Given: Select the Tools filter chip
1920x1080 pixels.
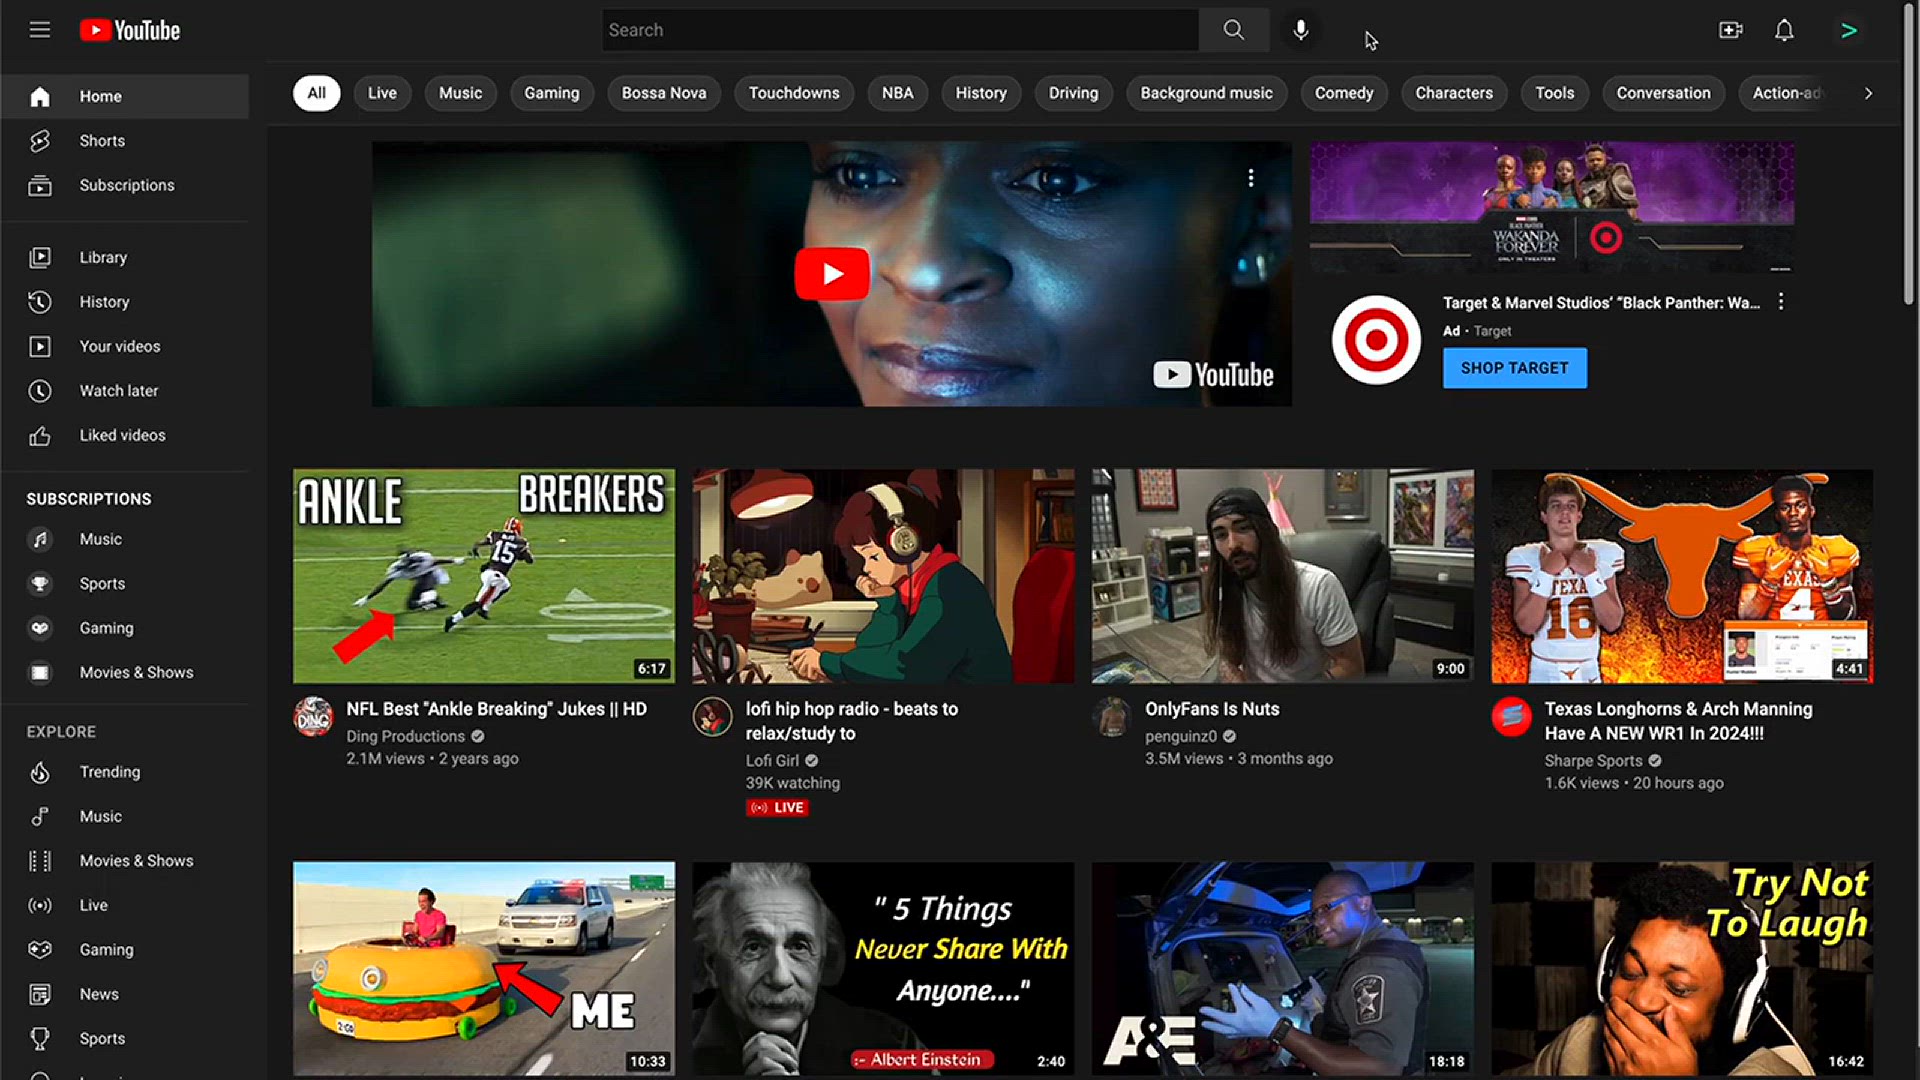Looking at the screenshot, I should pos(1555,93).
